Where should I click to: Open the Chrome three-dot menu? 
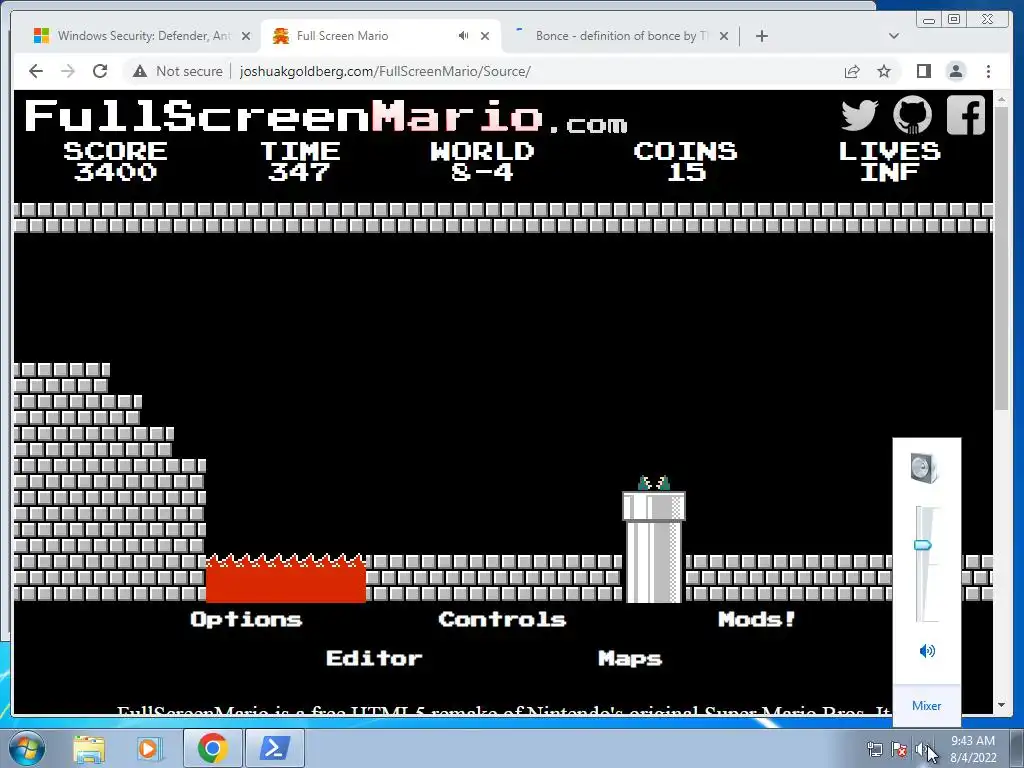coord(988,71)
